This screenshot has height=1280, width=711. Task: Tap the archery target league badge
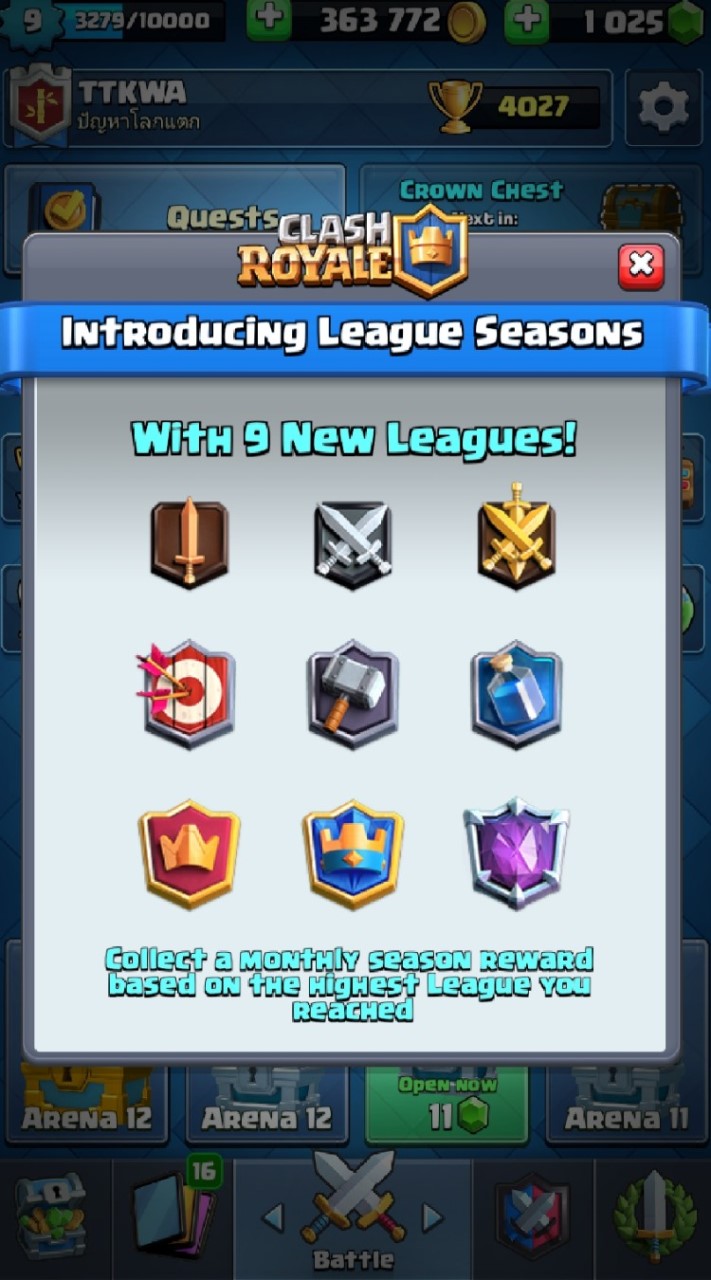(186, 693)
